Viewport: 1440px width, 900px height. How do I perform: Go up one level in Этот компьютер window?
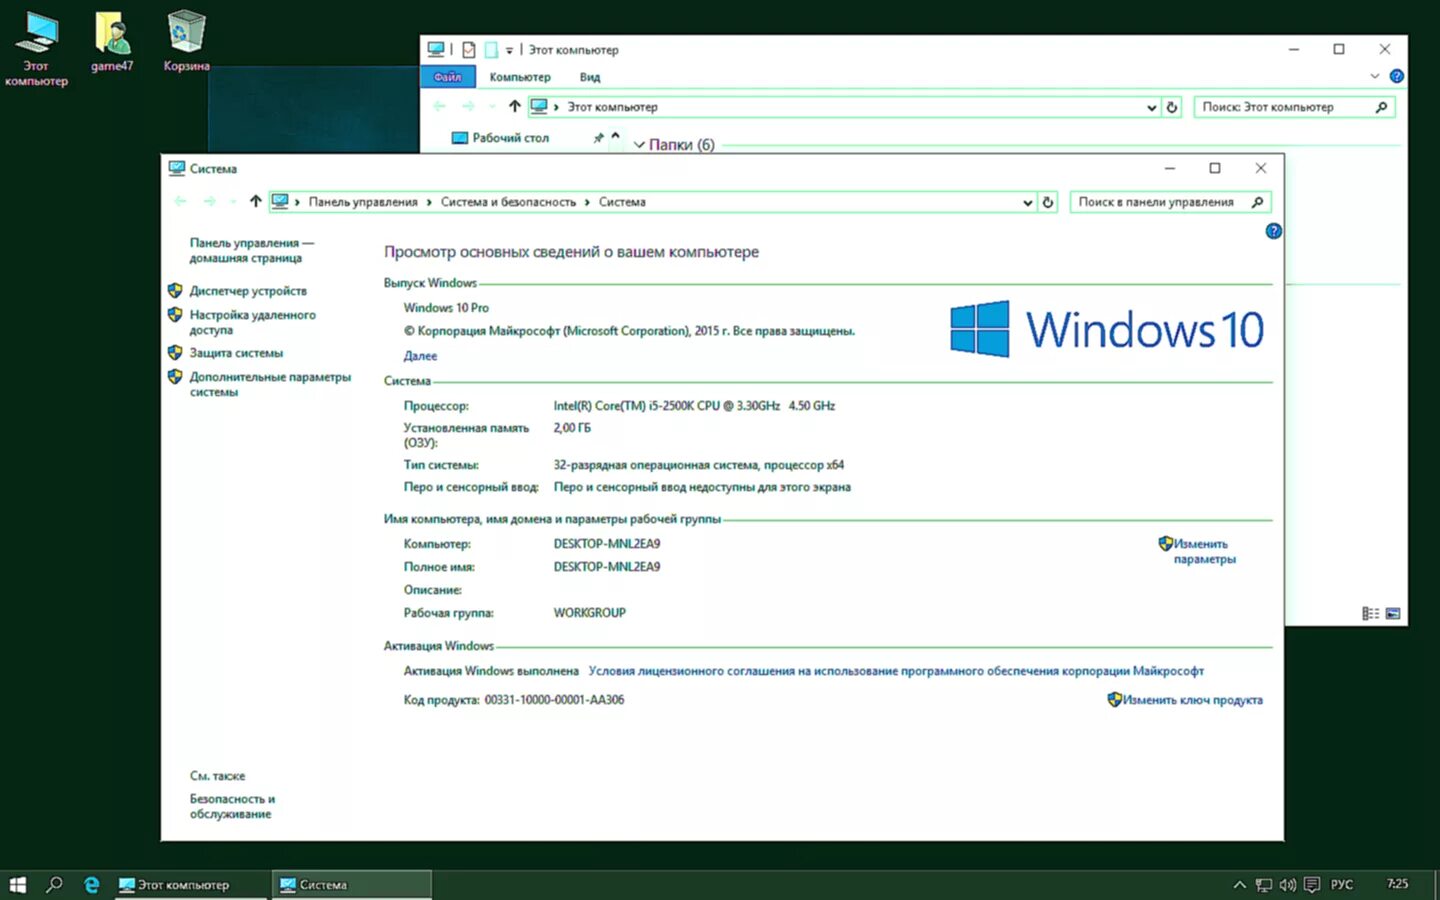tap(514, 107)
